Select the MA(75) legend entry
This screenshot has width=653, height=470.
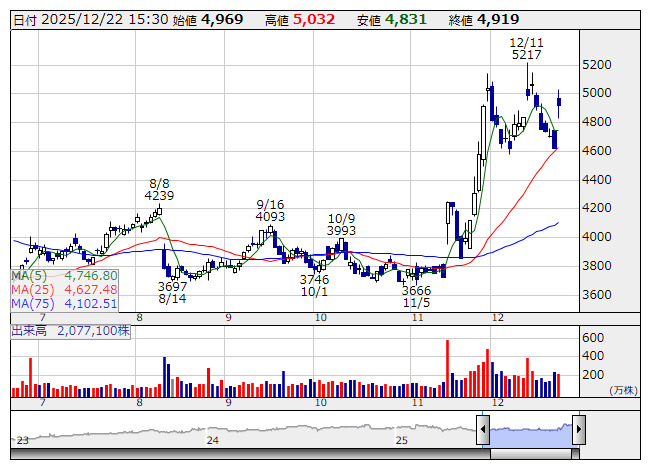coord(65,303)
